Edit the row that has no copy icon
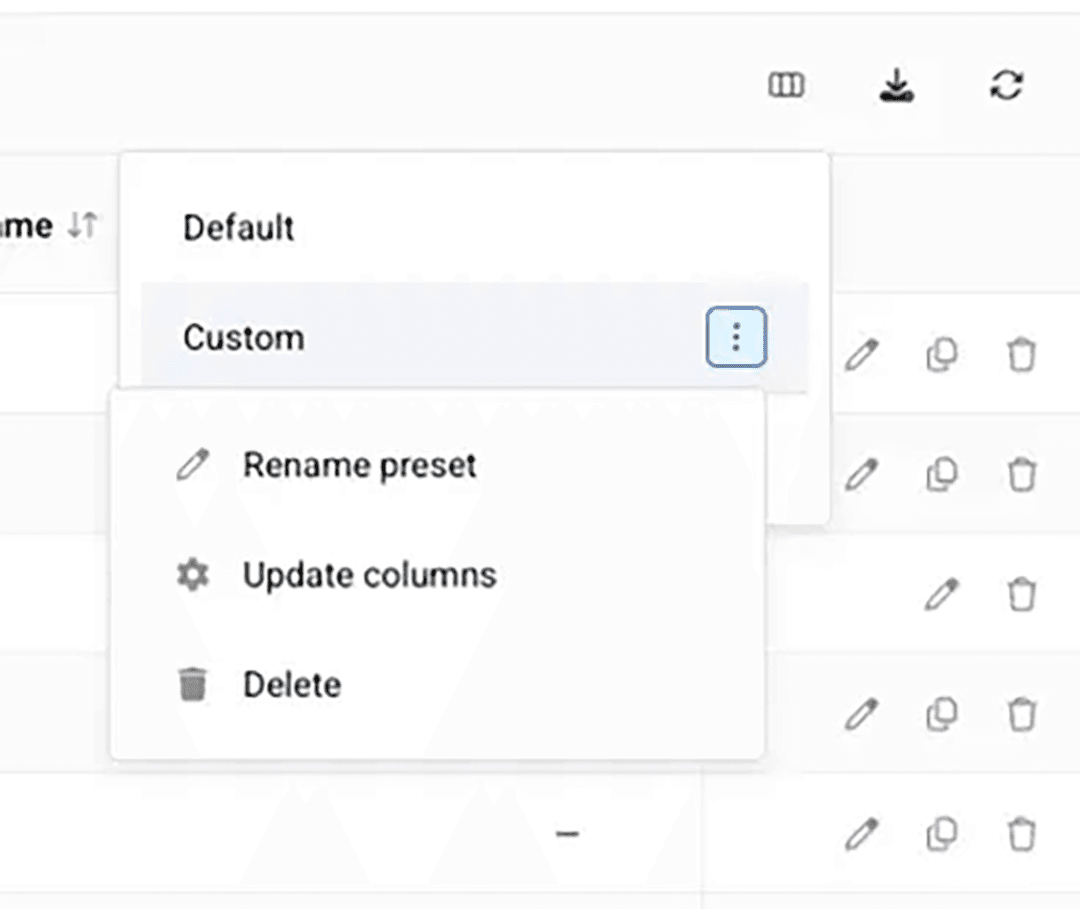 click(942, 594)
